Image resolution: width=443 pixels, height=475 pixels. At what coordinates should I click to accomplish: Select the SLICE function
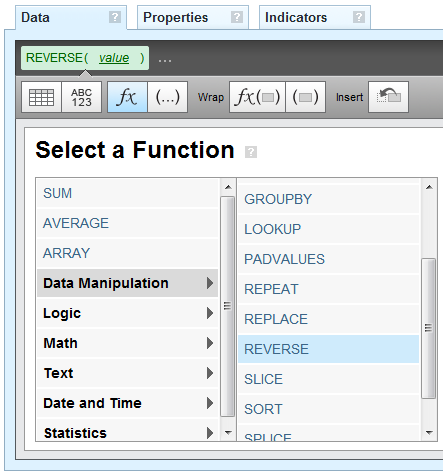pos(328,379)
